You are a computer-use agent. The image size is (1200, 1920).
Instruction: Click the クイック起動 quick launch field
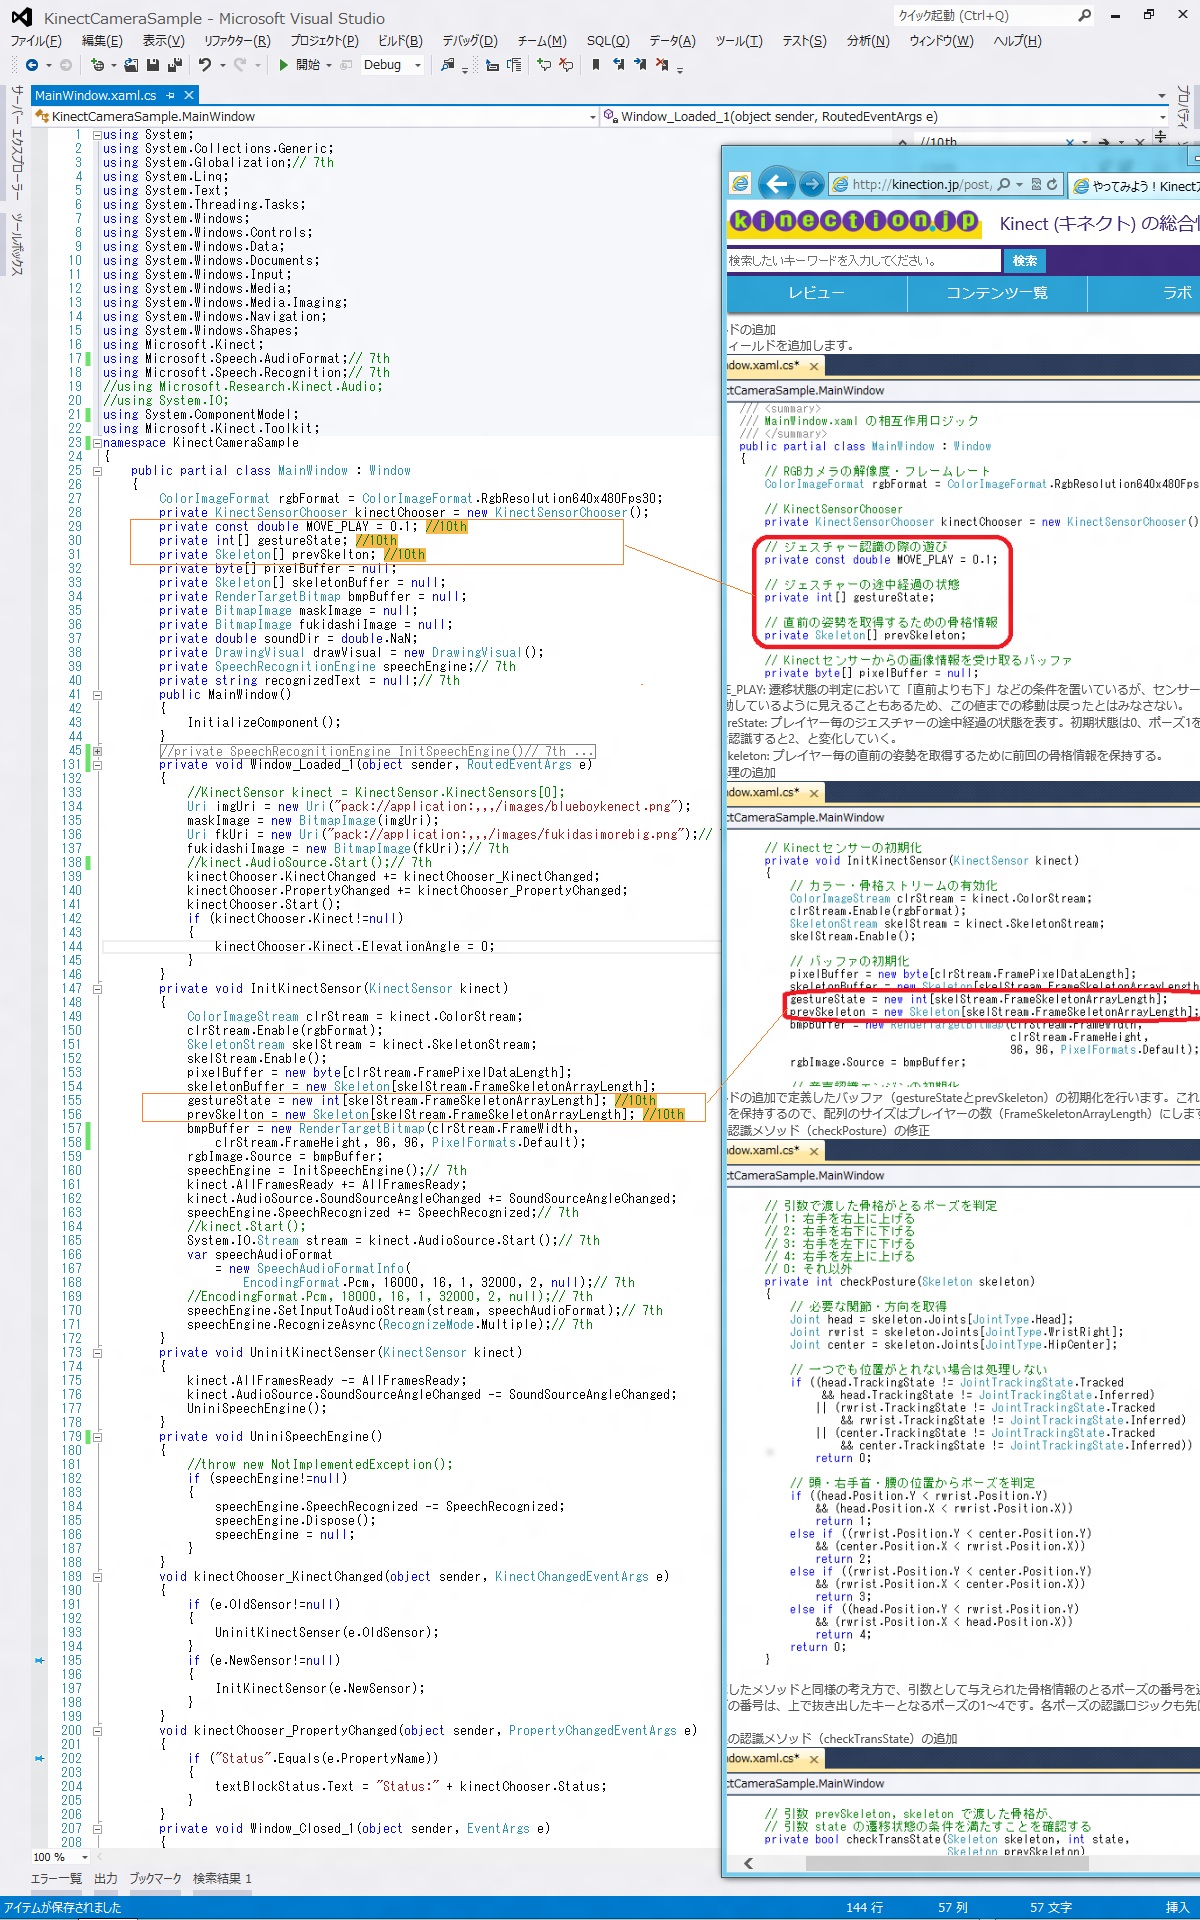[985, 15]
